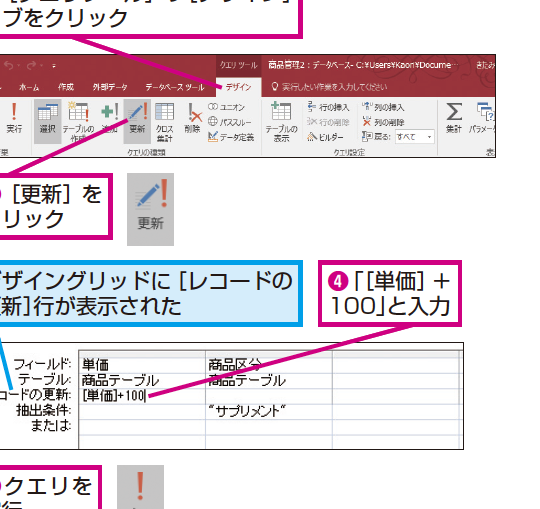Screen dimensions: 540x509
Task: Select the デザイン ribbon tab
Action: 238,87
